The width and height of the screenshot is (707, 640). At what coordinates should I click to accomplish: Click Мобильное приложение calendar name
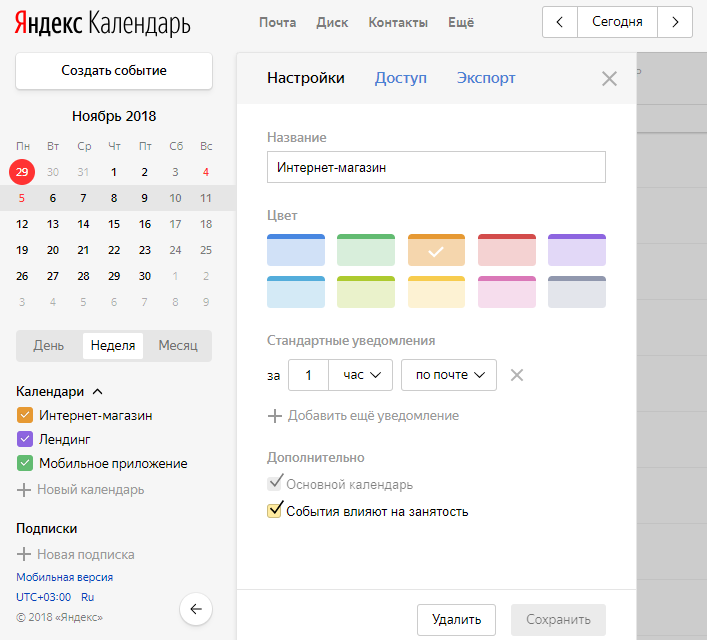click(113, 464)
